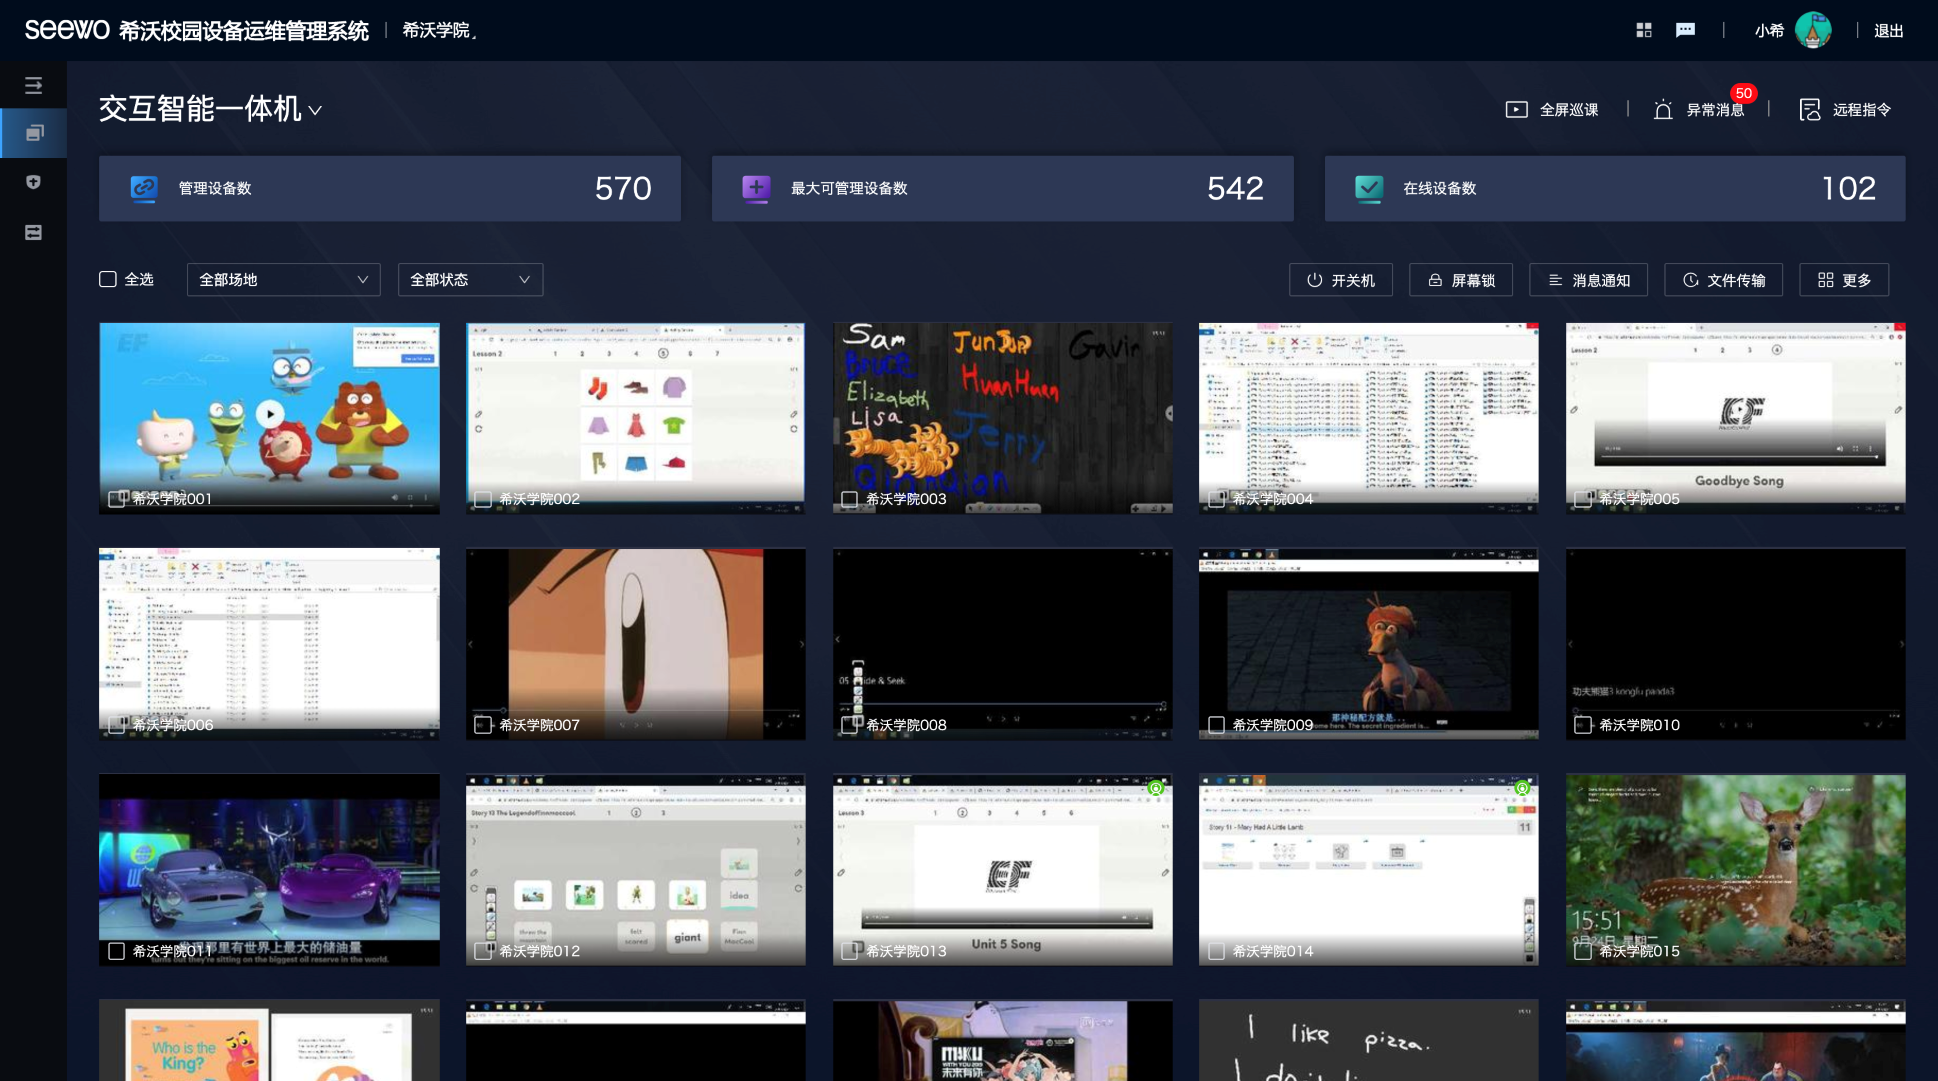Viewport: 1938px width, 1081px height.
Task: Open the storage sidebar icon
Action: pyautogui.click(x=33, y=232)
